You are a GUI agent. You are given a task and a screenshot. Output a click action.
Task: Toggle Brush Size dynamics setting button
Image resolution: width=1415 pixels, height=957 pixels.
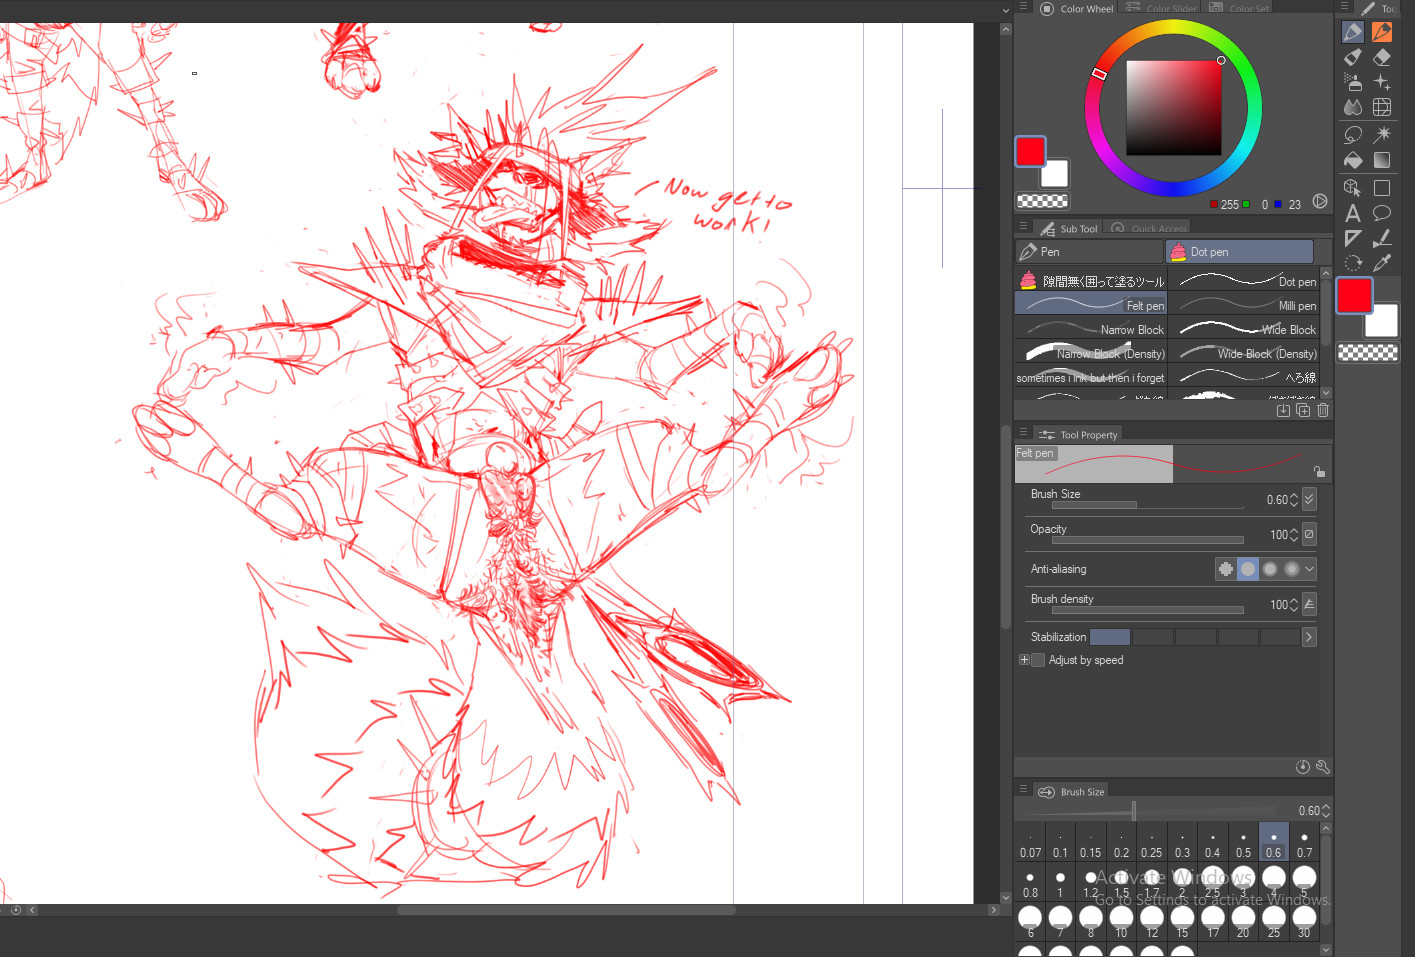1309,499
